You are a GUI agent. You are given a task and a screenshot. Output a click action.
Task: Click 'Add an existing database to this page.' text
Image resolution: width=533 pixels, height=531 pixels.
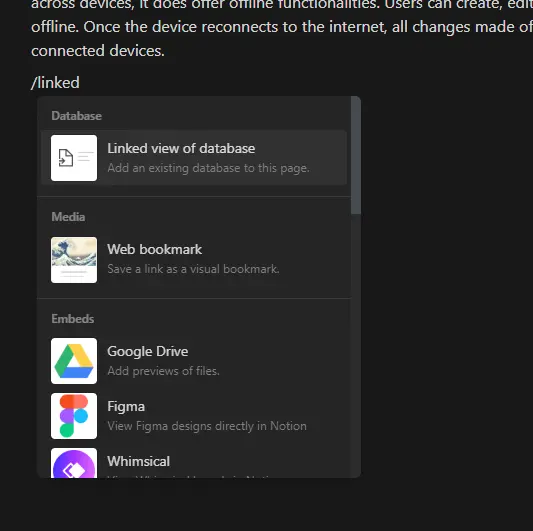pyautogui.click(x=208, y=168)
